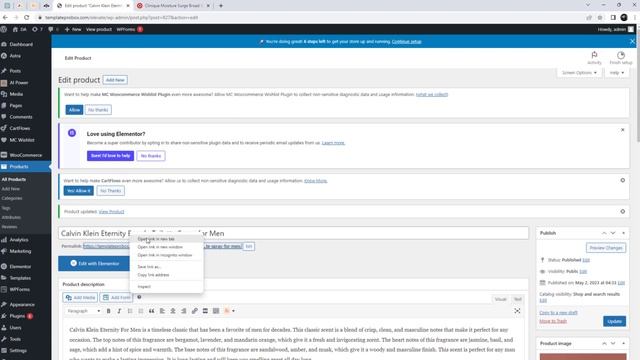Toggle the Publish panel collapse arrow
The height and width of the screenshot is (360, 640).
[623, 233]
